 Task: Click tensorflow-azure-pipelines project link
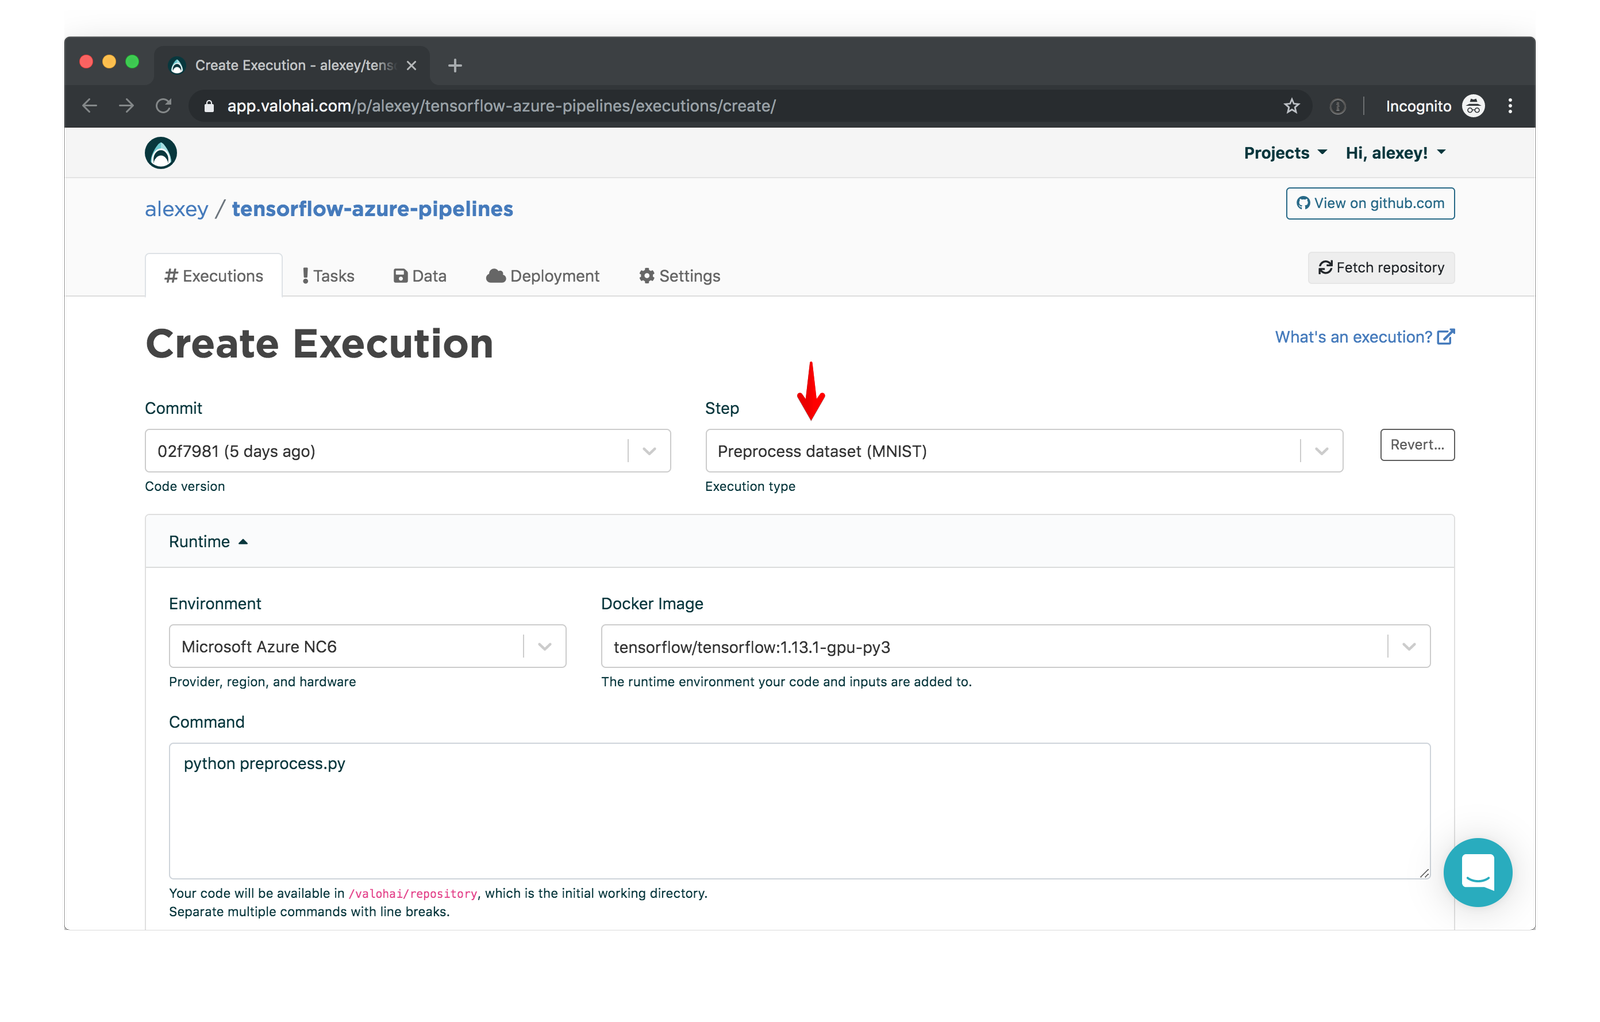[x=372, y=209]
